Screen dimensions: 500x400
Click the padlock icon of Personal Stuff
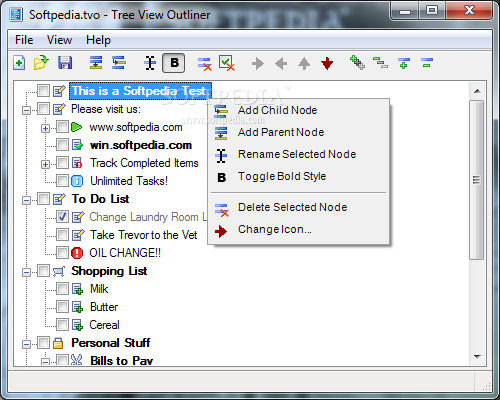point(58,343)
